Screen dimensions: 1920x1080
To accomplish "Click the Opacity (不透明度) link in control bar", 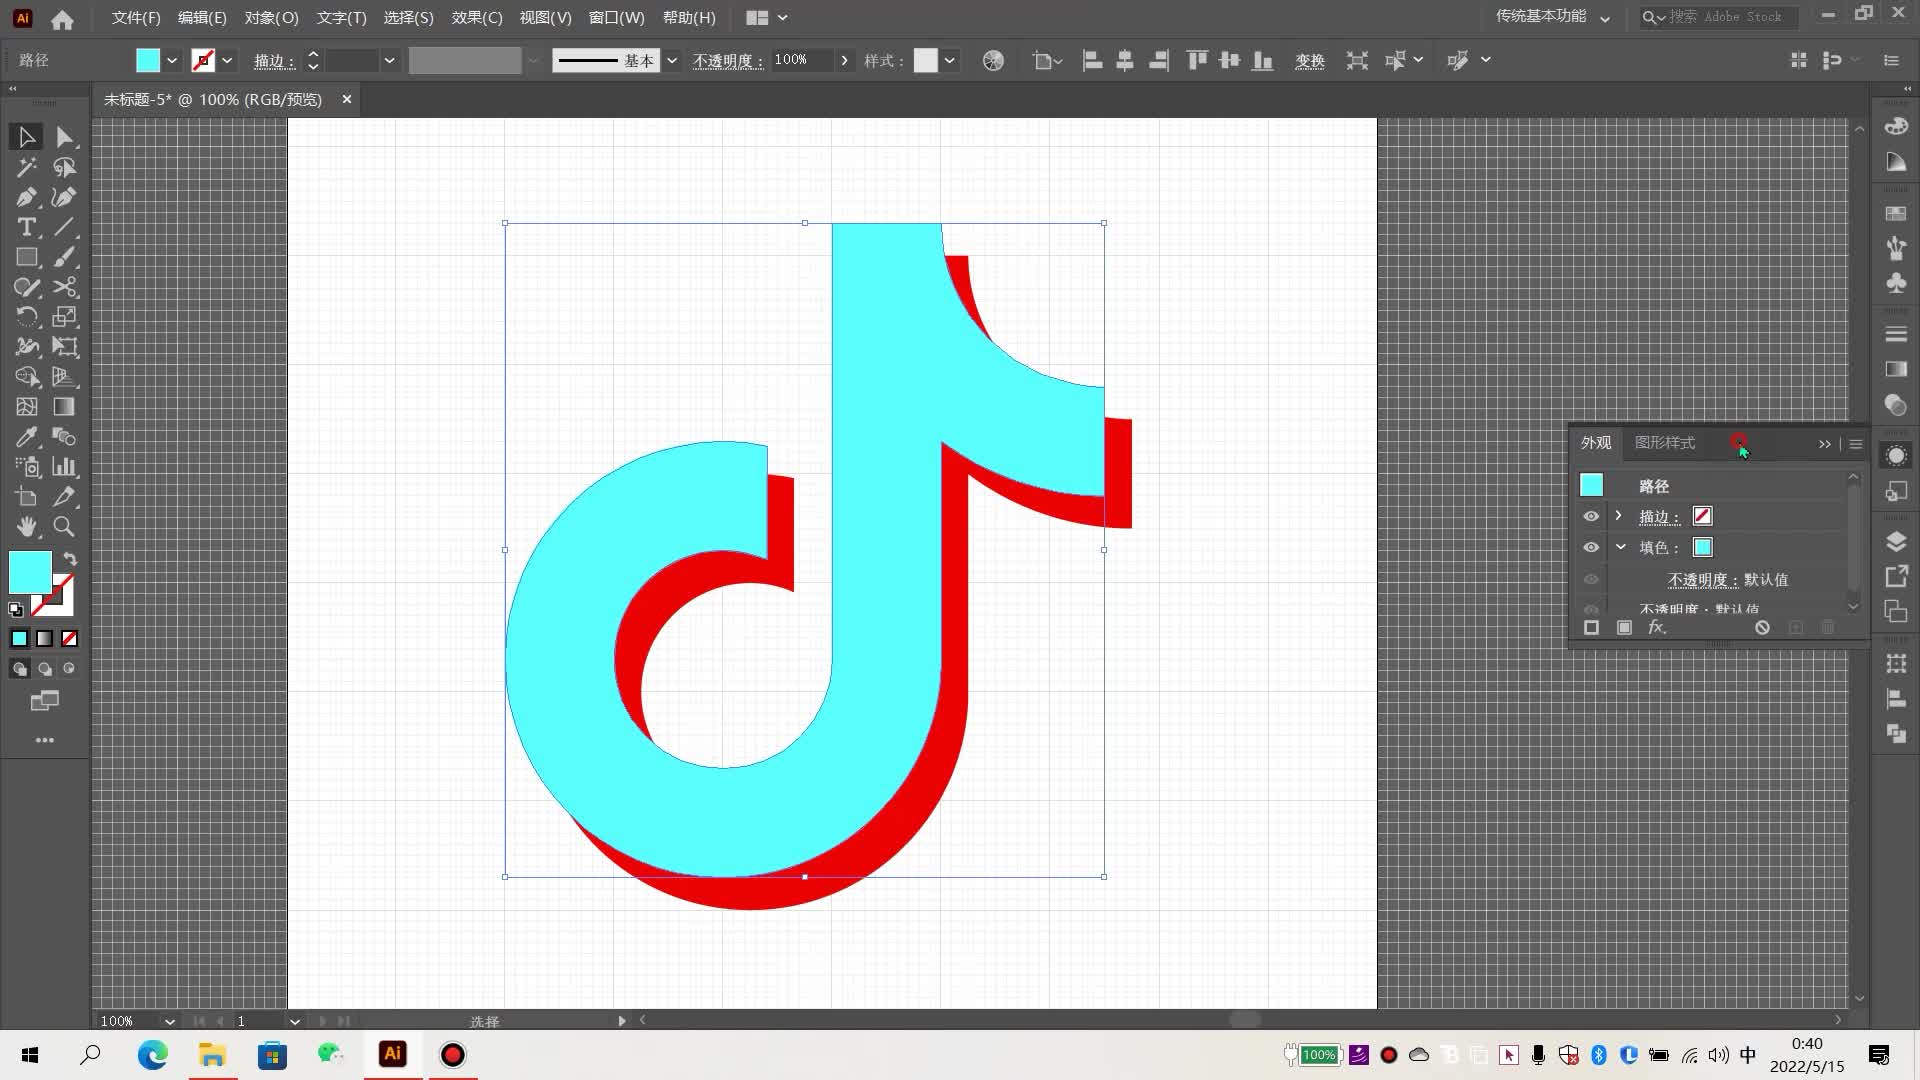I will [x=727, y=61].
